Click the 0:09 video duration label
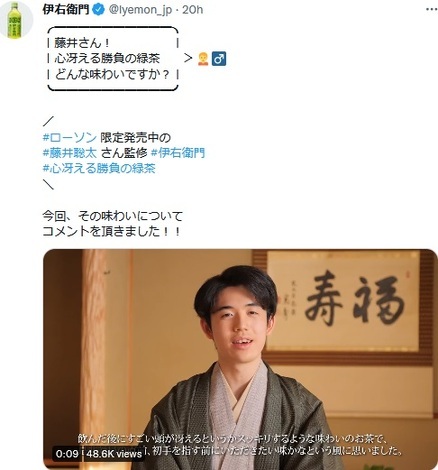The height and width of the screenshot is (470, 438). coord(67,454)
